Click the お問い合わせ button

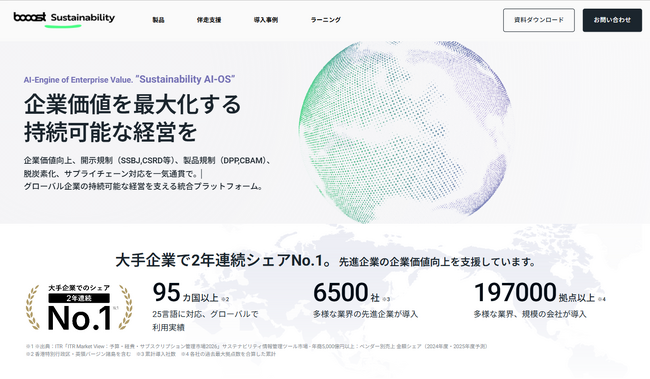tap(612, 20)
